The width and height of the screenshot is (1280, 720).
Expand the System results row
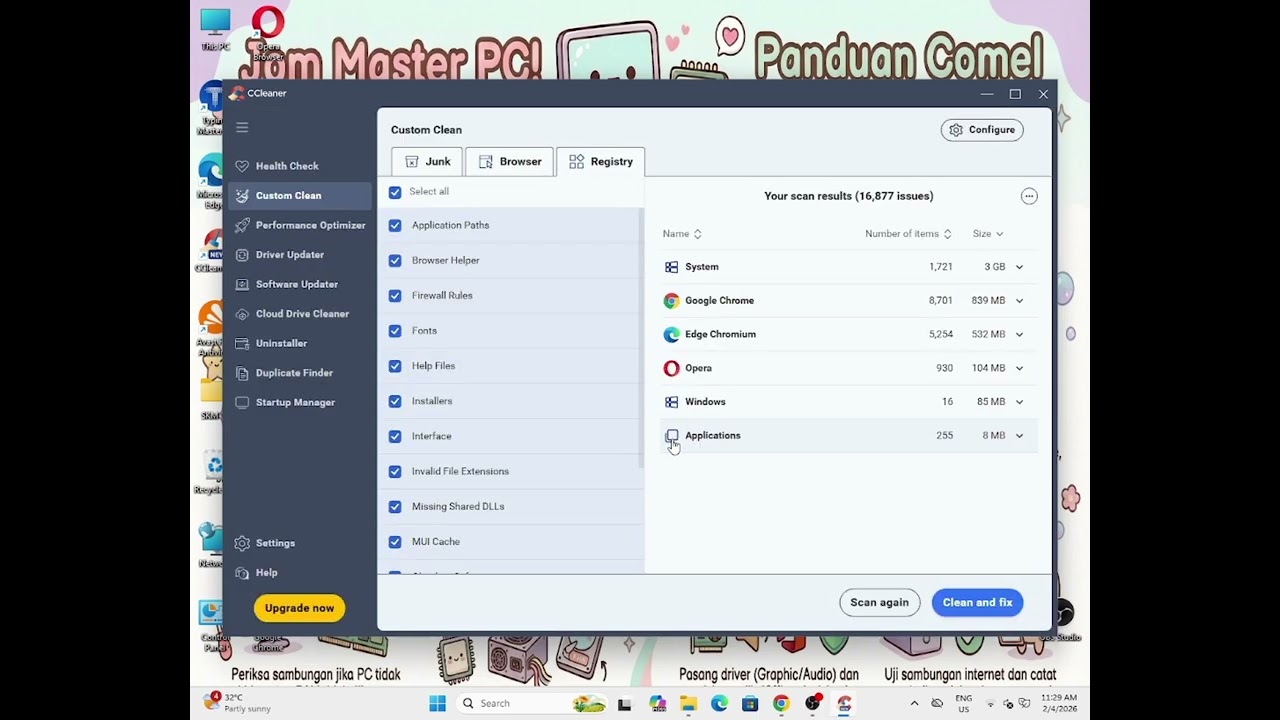pos(1019,267)
